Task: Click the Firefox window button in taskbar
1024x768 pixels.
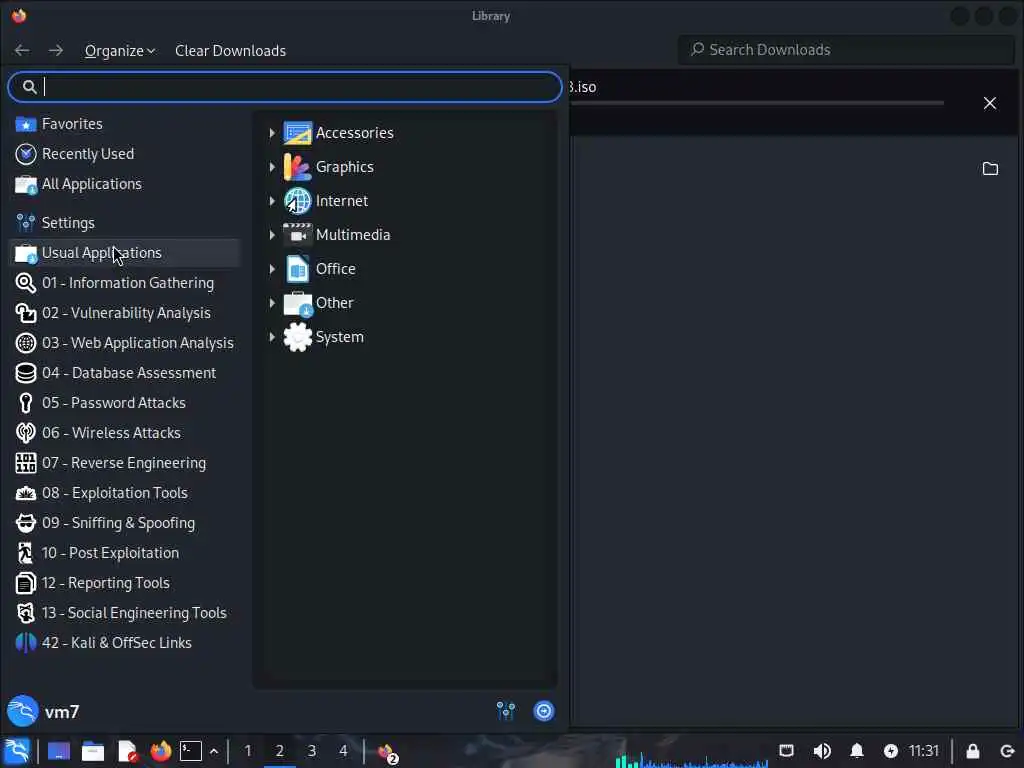Action: (387, 752)
